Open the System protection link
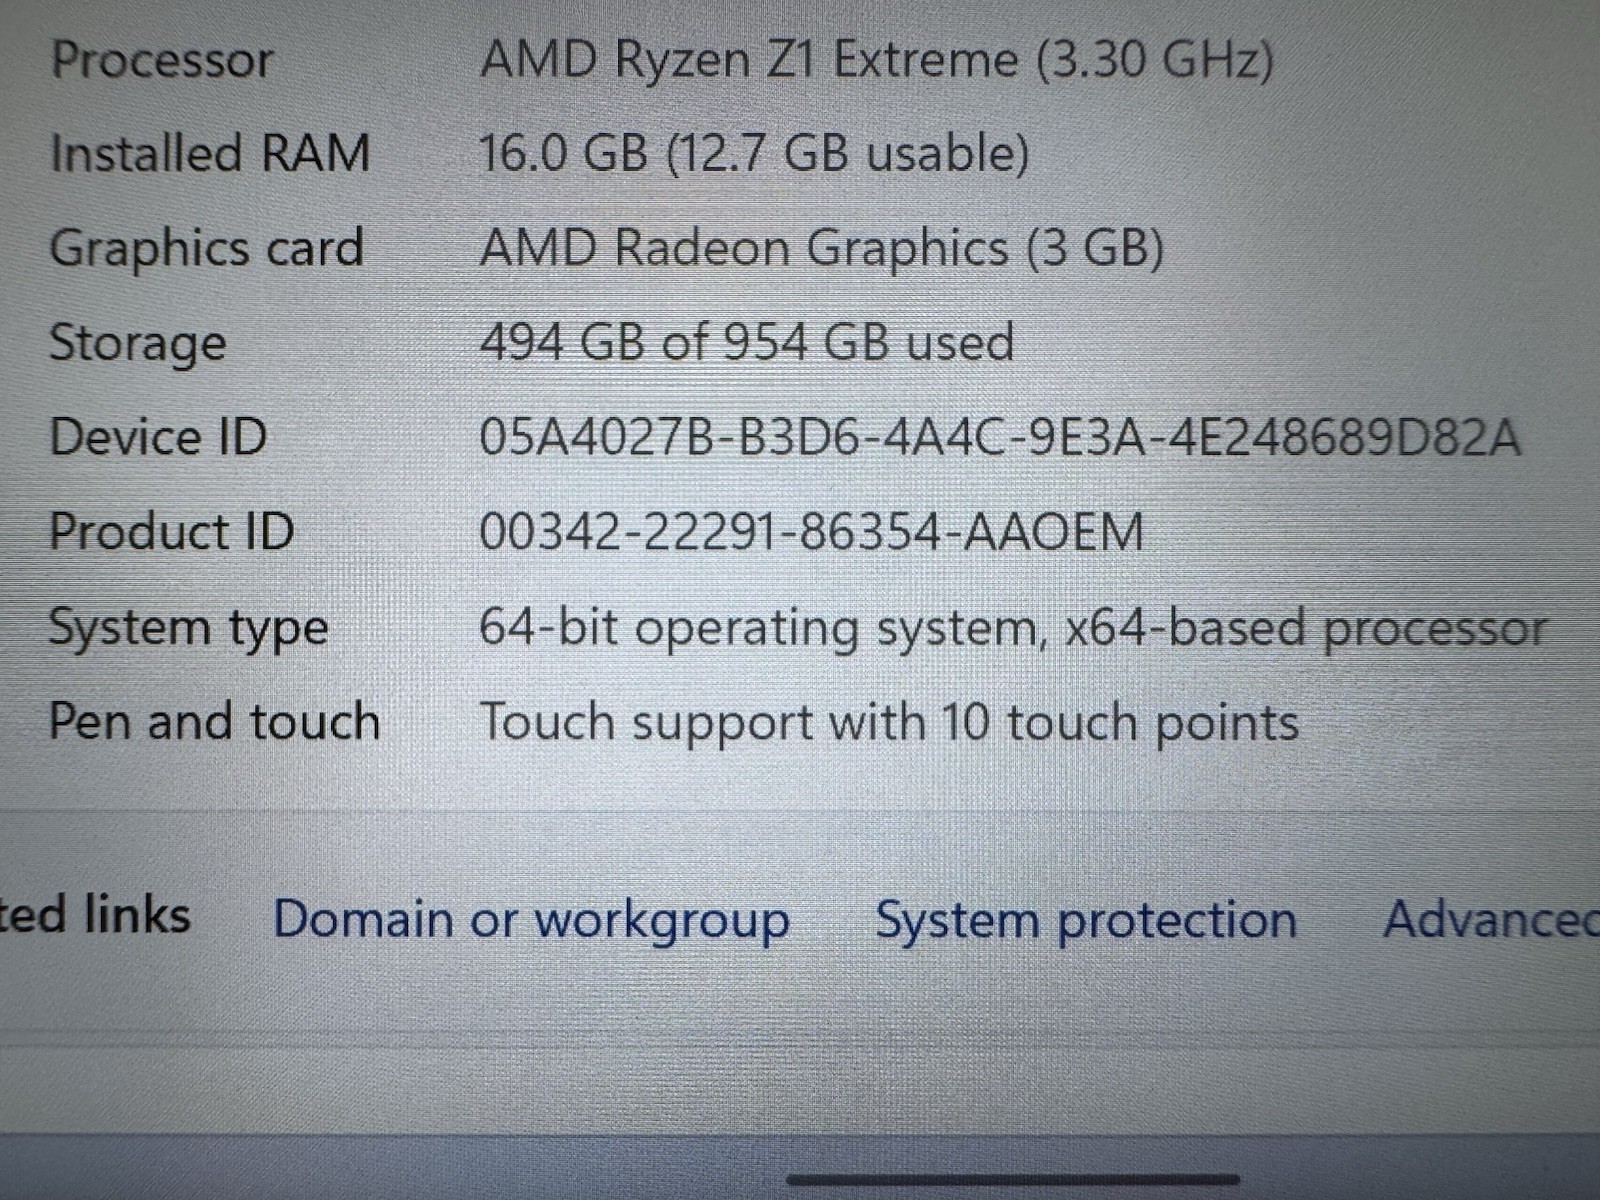 click(x=1086, y=920)
